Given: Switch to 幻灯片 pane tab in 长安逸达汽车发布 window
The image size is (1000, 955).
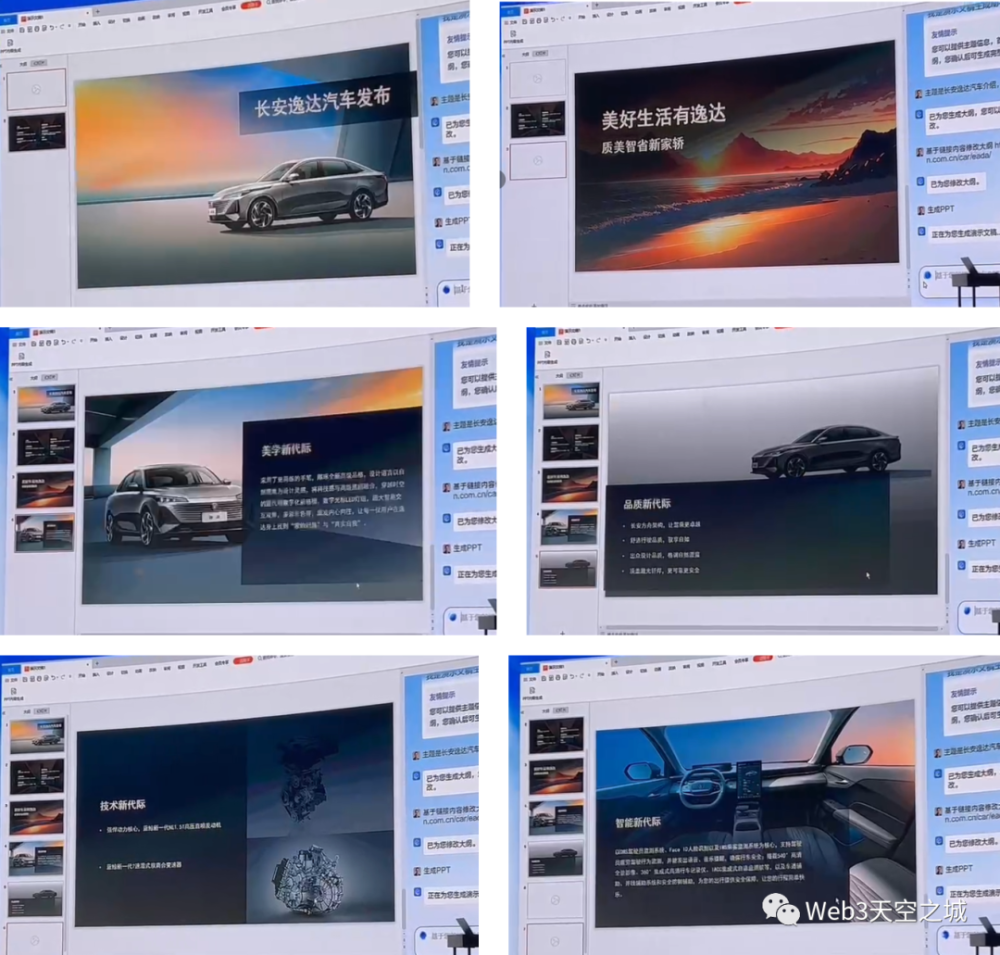Looking at the screenshot, I should 39,63.
